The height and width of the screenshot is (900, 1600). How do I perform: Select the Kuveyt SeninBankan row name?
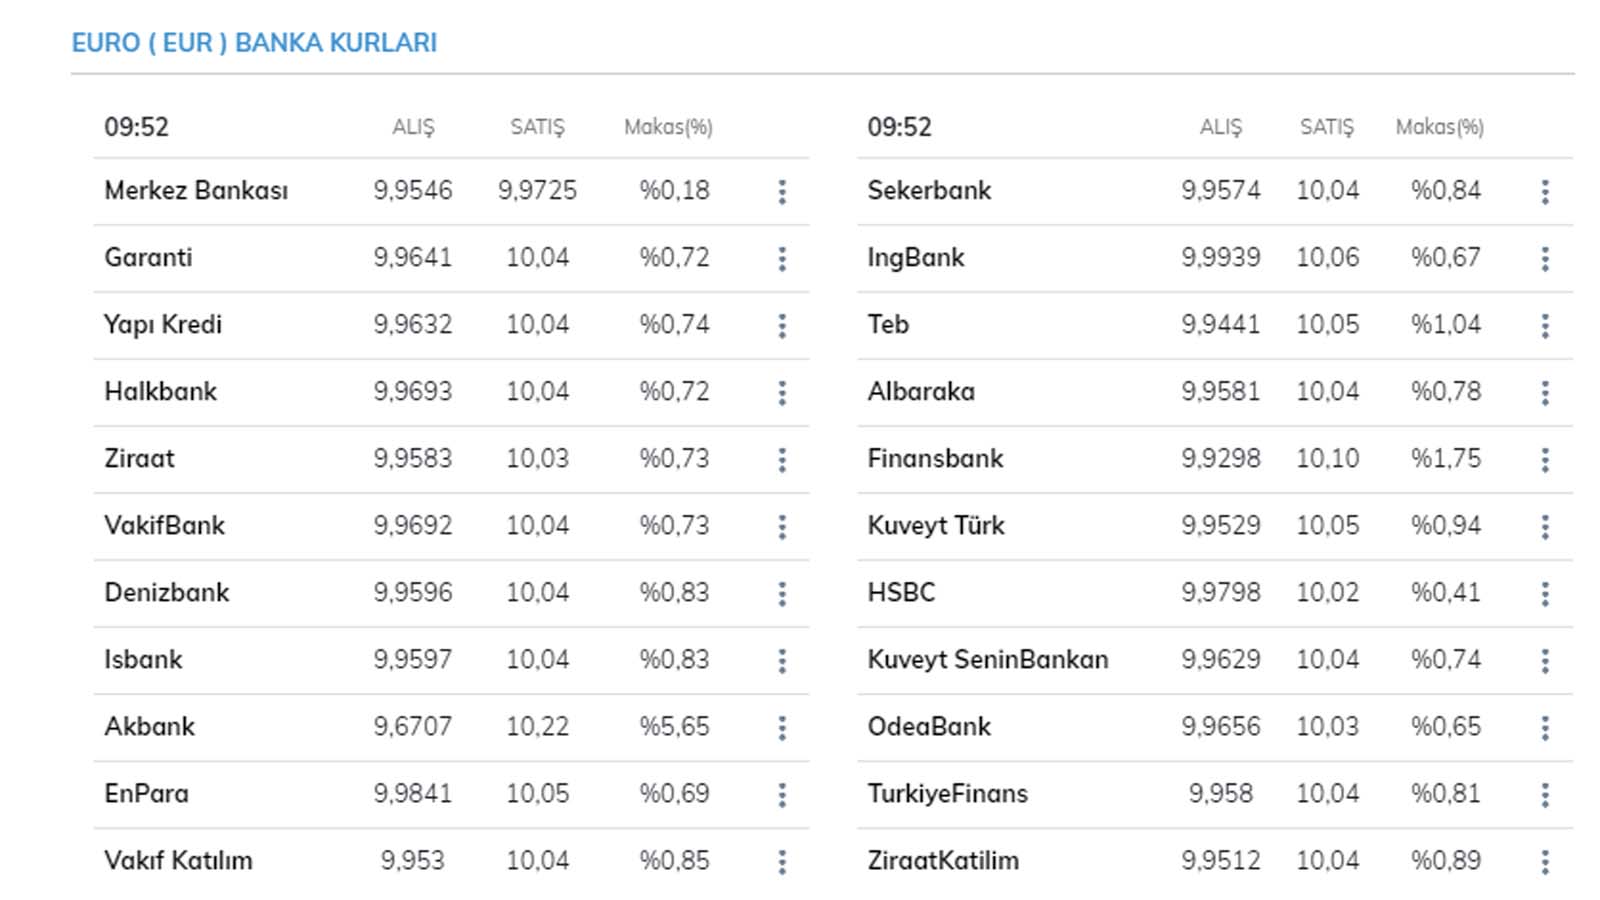coord(987,659)
